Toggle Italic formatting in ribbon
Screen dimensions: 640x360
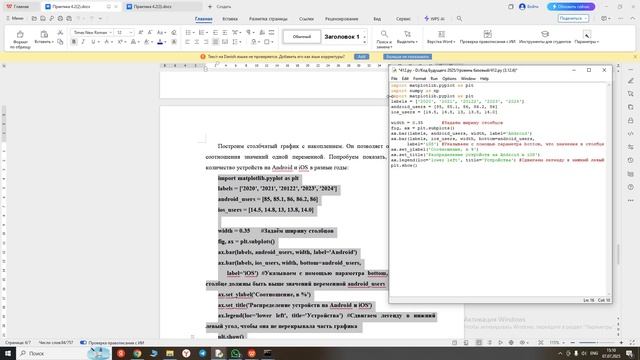point(83,42)
